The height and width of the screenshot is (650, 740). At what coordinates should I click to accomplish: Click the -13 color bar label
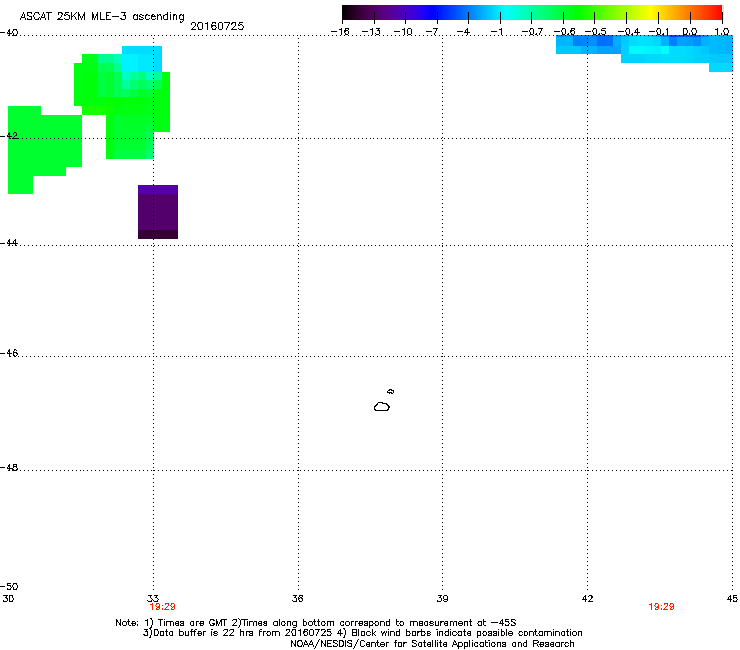point(371,32)
